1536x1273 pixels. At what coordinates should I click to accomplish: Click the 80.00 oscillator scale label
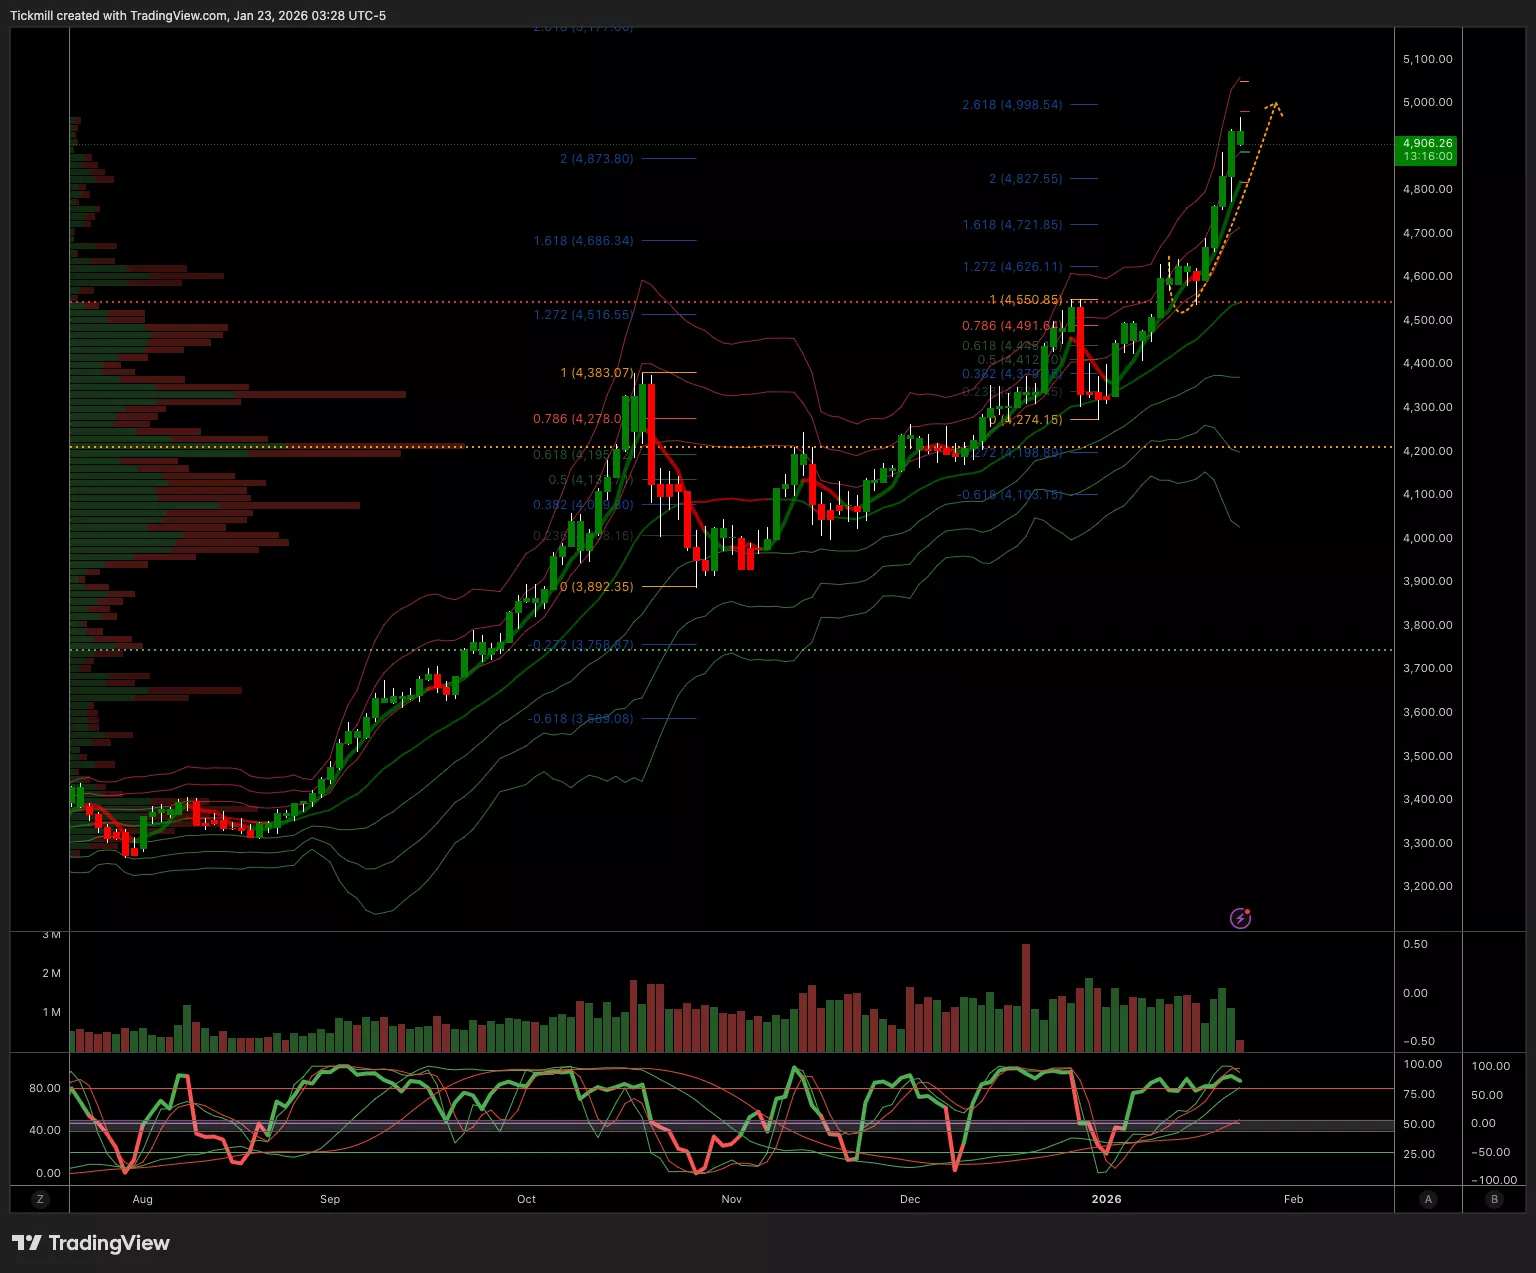(44, 1088)
